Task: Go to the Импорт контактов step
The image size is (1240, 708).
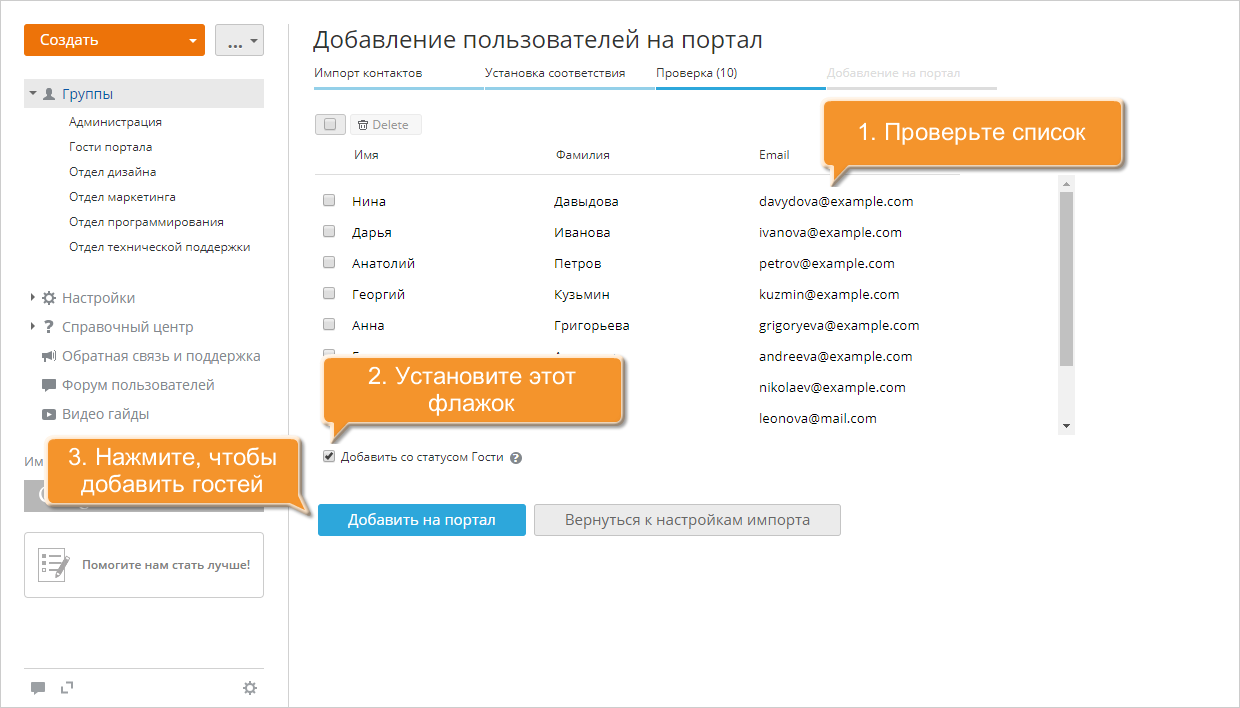Action: click(368, 73)
